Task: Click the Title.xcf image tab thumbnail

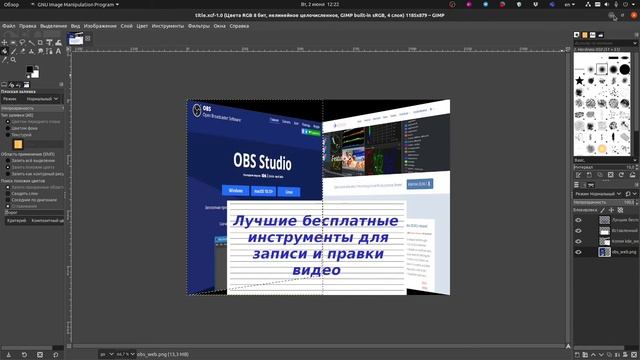Action: [x=76, y=39]
